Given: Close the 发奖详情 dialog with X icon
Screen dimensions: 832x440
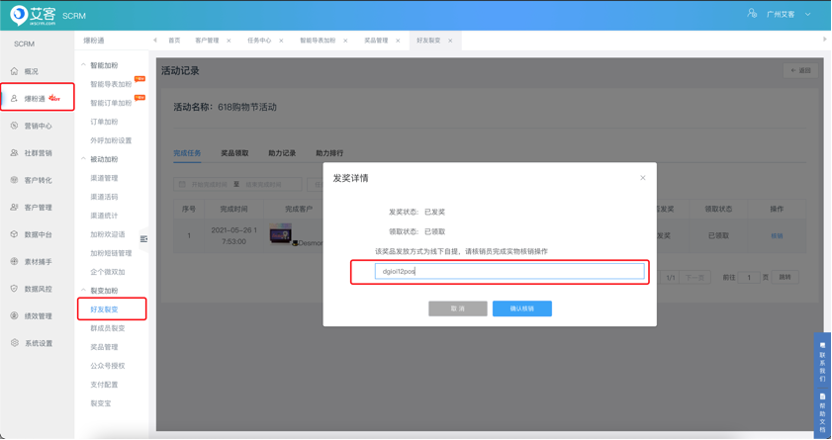Looking at the screenshot, I should click(x=642, y=177).
